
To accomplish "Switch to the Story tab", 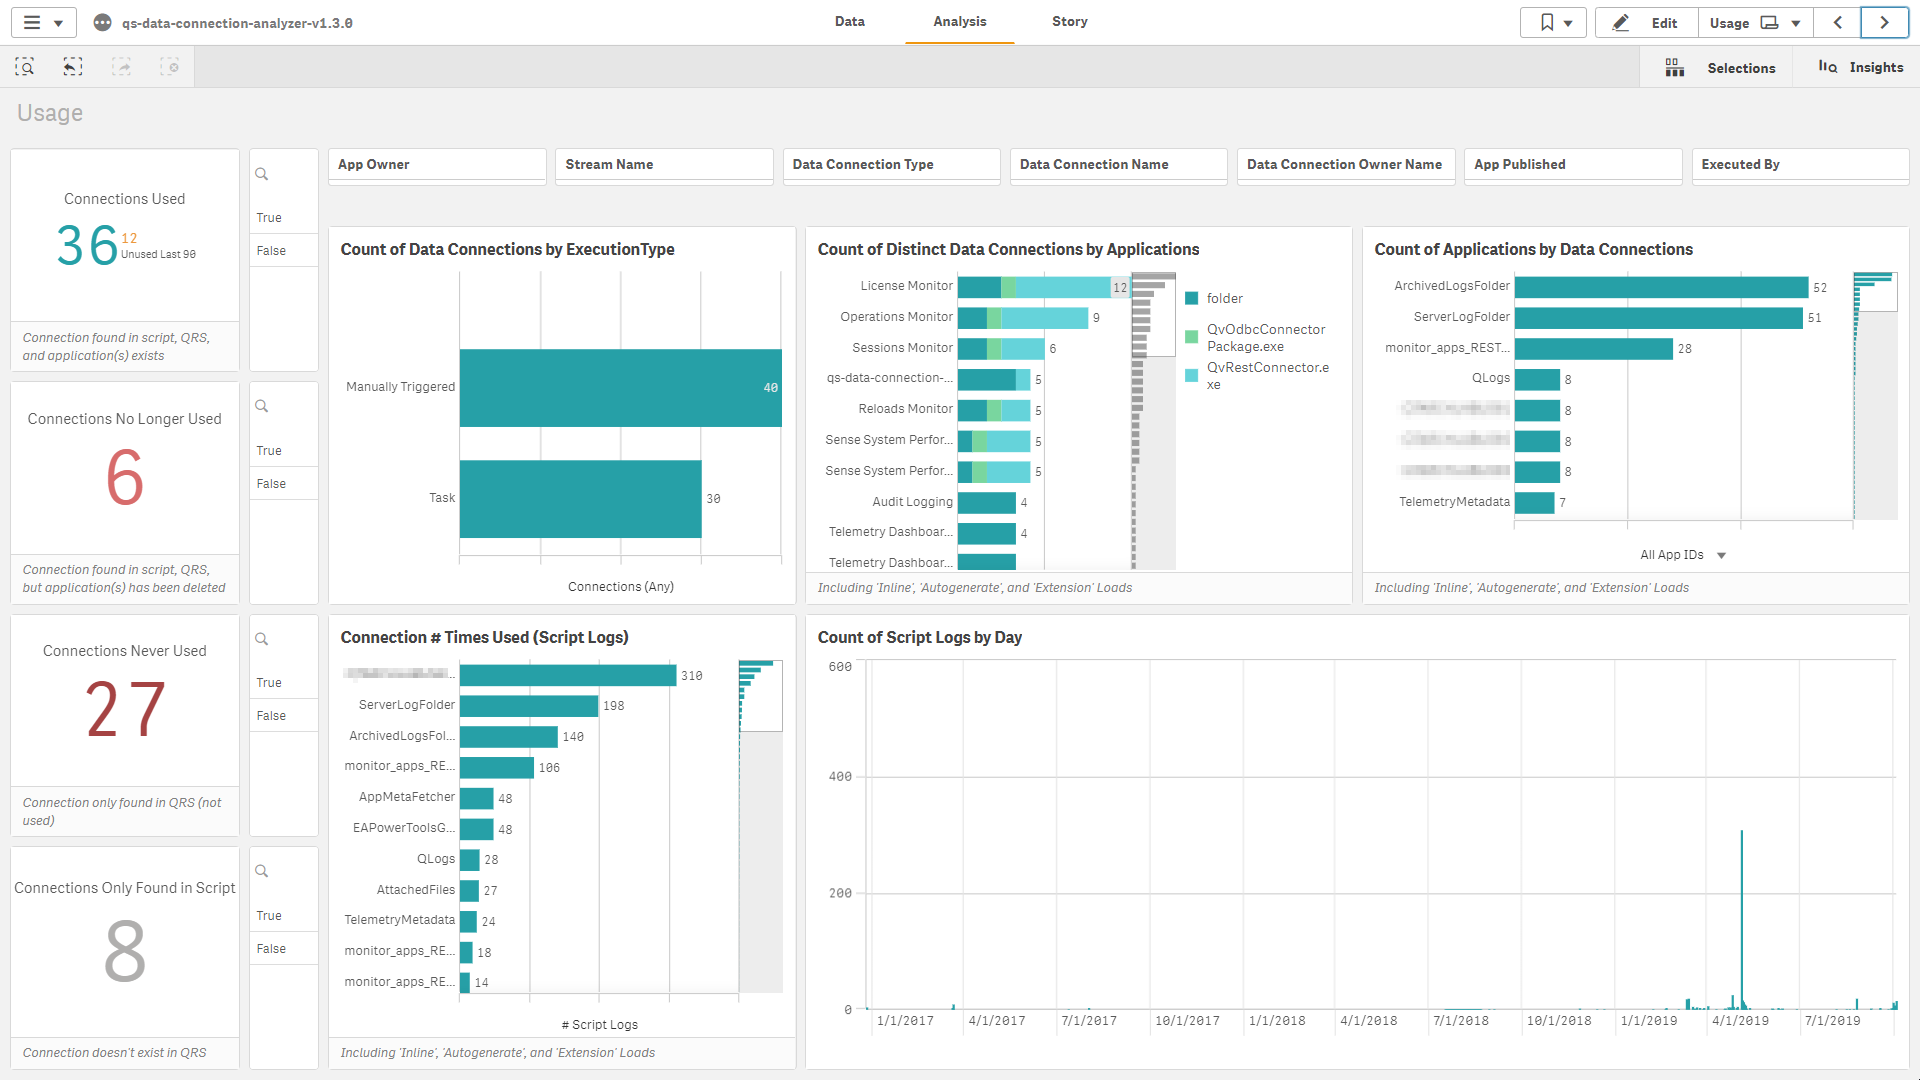I will click(x=1069, y=21).
